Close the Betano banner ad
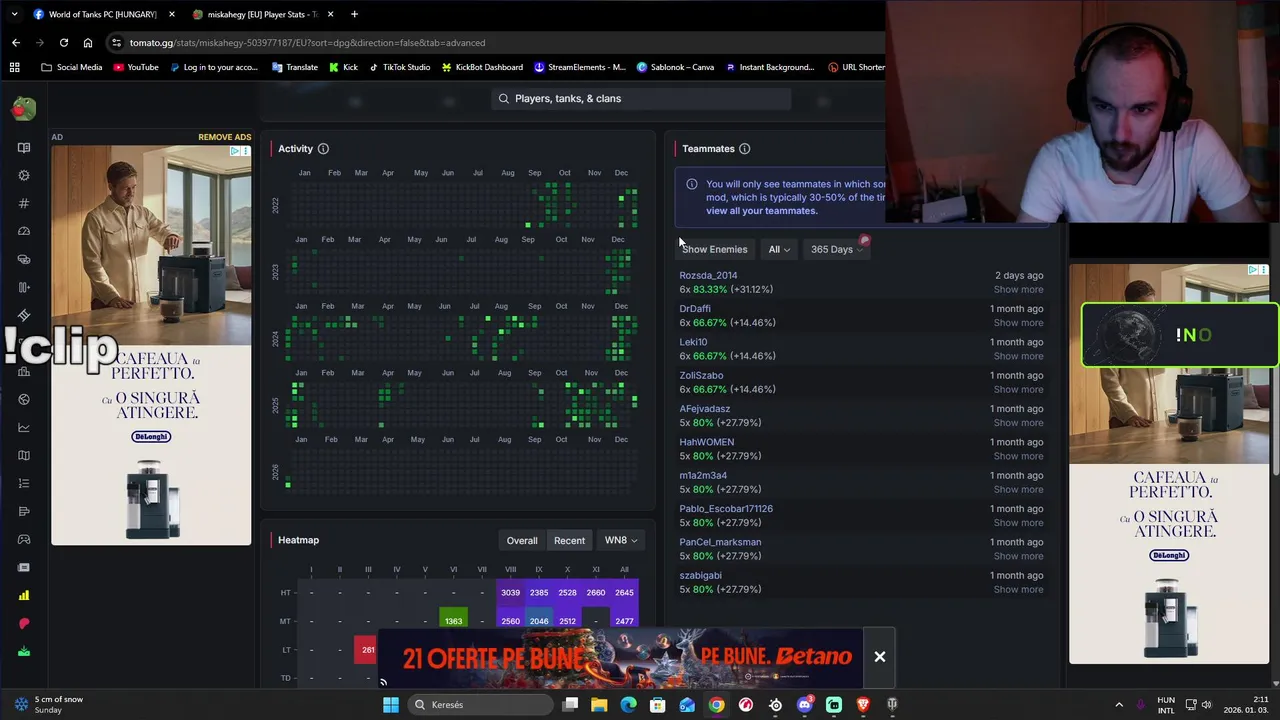Image resolution: width=1280 pixels, height=720 pixels. 880,657
